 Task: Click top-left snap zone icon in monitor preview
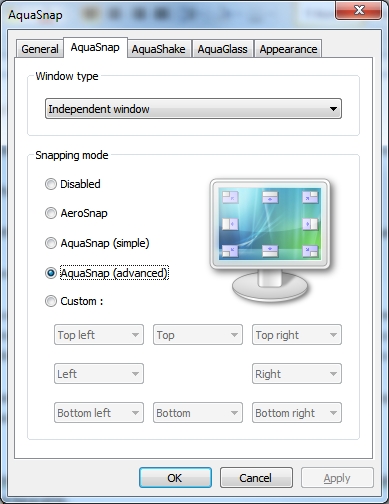pyautogui.click(x=230, y=197)
